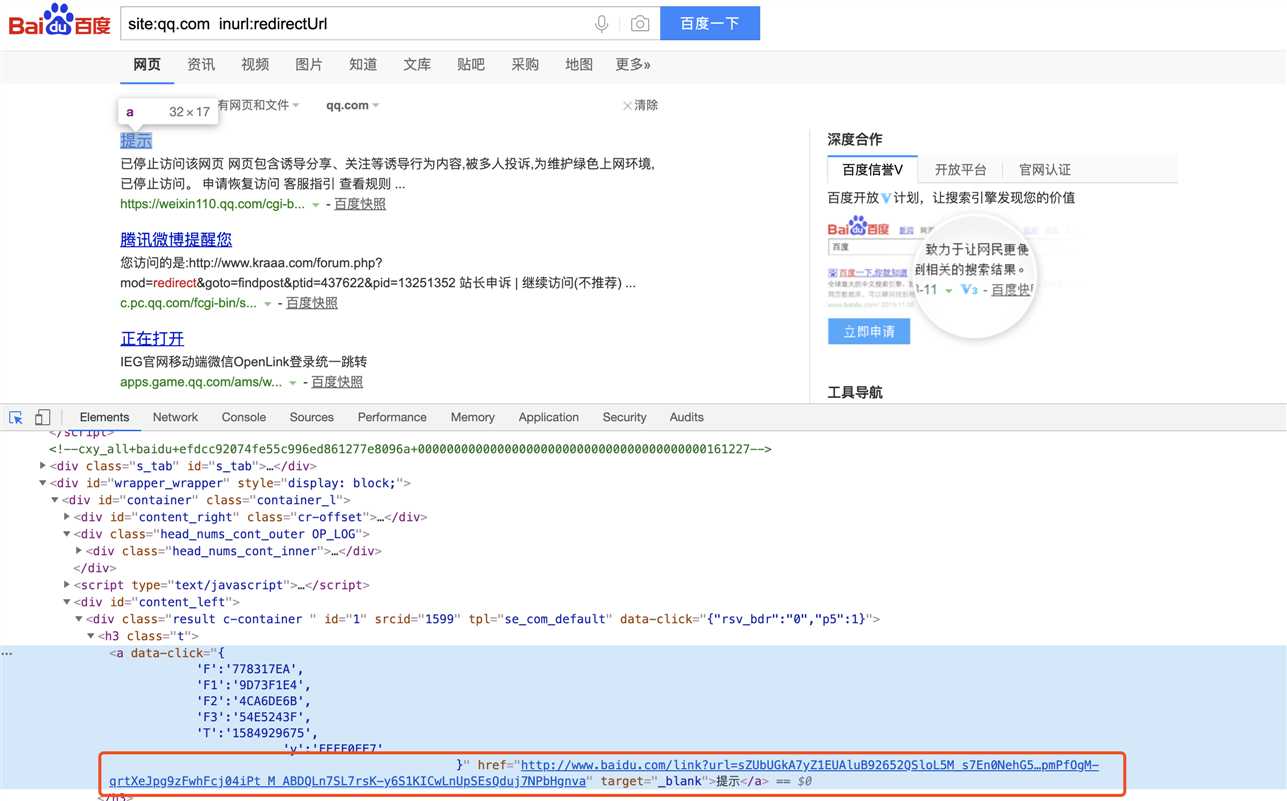The height and width of the screenshot is (801, 1287).
Task: Switch to DevTools Network tab
Action: (175, 417)
